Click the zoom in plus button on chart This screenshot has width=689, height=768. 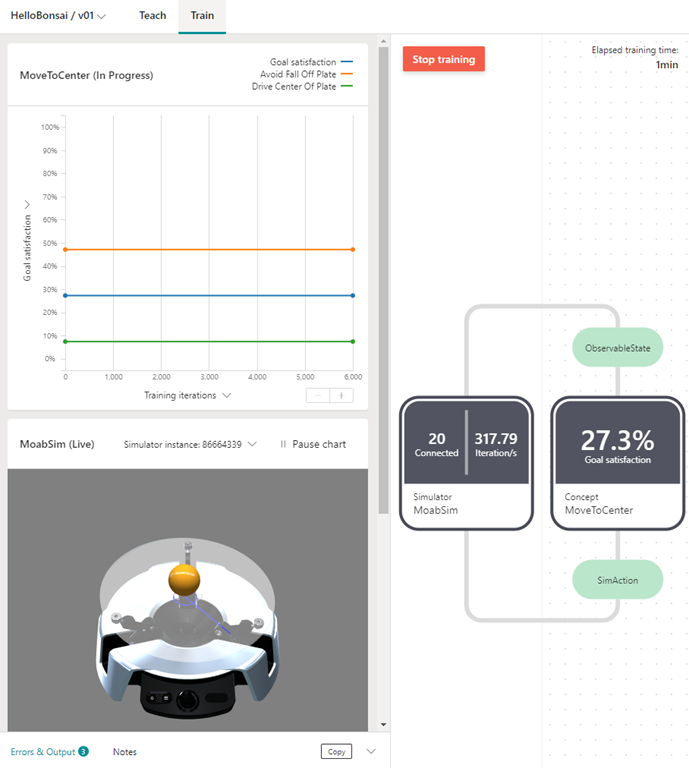(342, 395)
